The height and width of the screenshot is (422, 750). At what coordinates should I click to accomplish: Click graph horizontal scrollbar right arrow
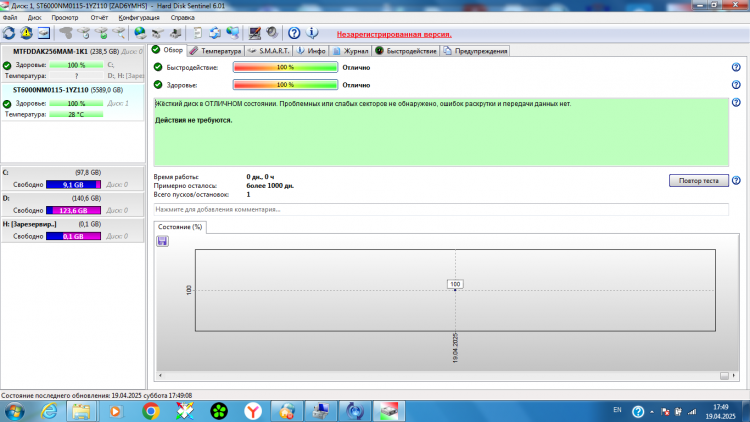click(734, 376)
